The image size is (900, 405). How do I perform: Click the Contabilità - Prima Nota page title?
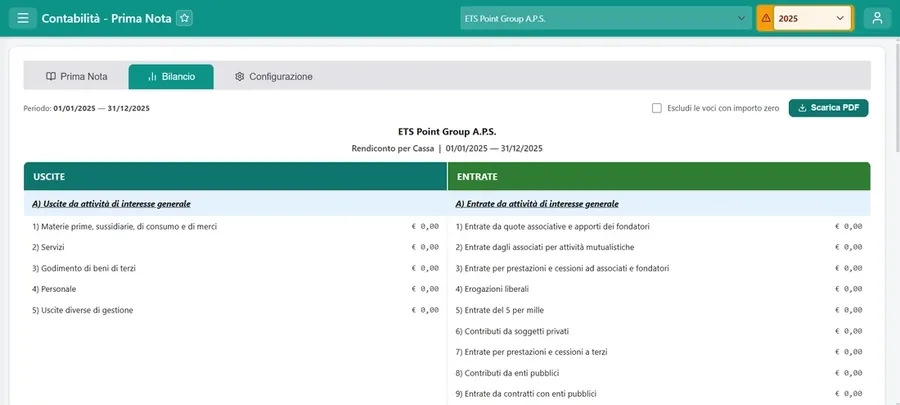pyautogui.click(x=106, y=18)
